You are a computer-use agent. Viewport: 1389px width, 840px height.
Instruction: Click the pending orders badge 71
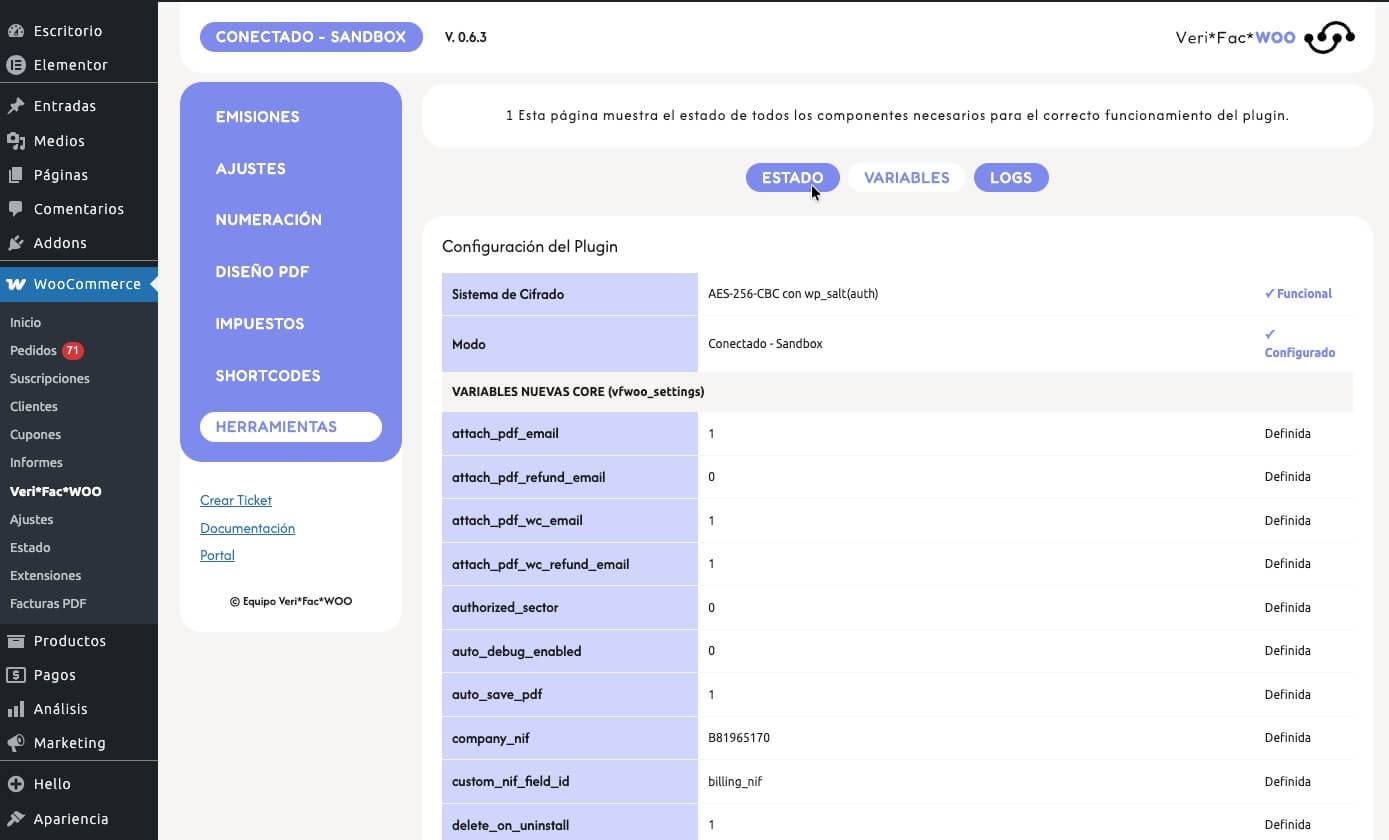click(72, 351)
